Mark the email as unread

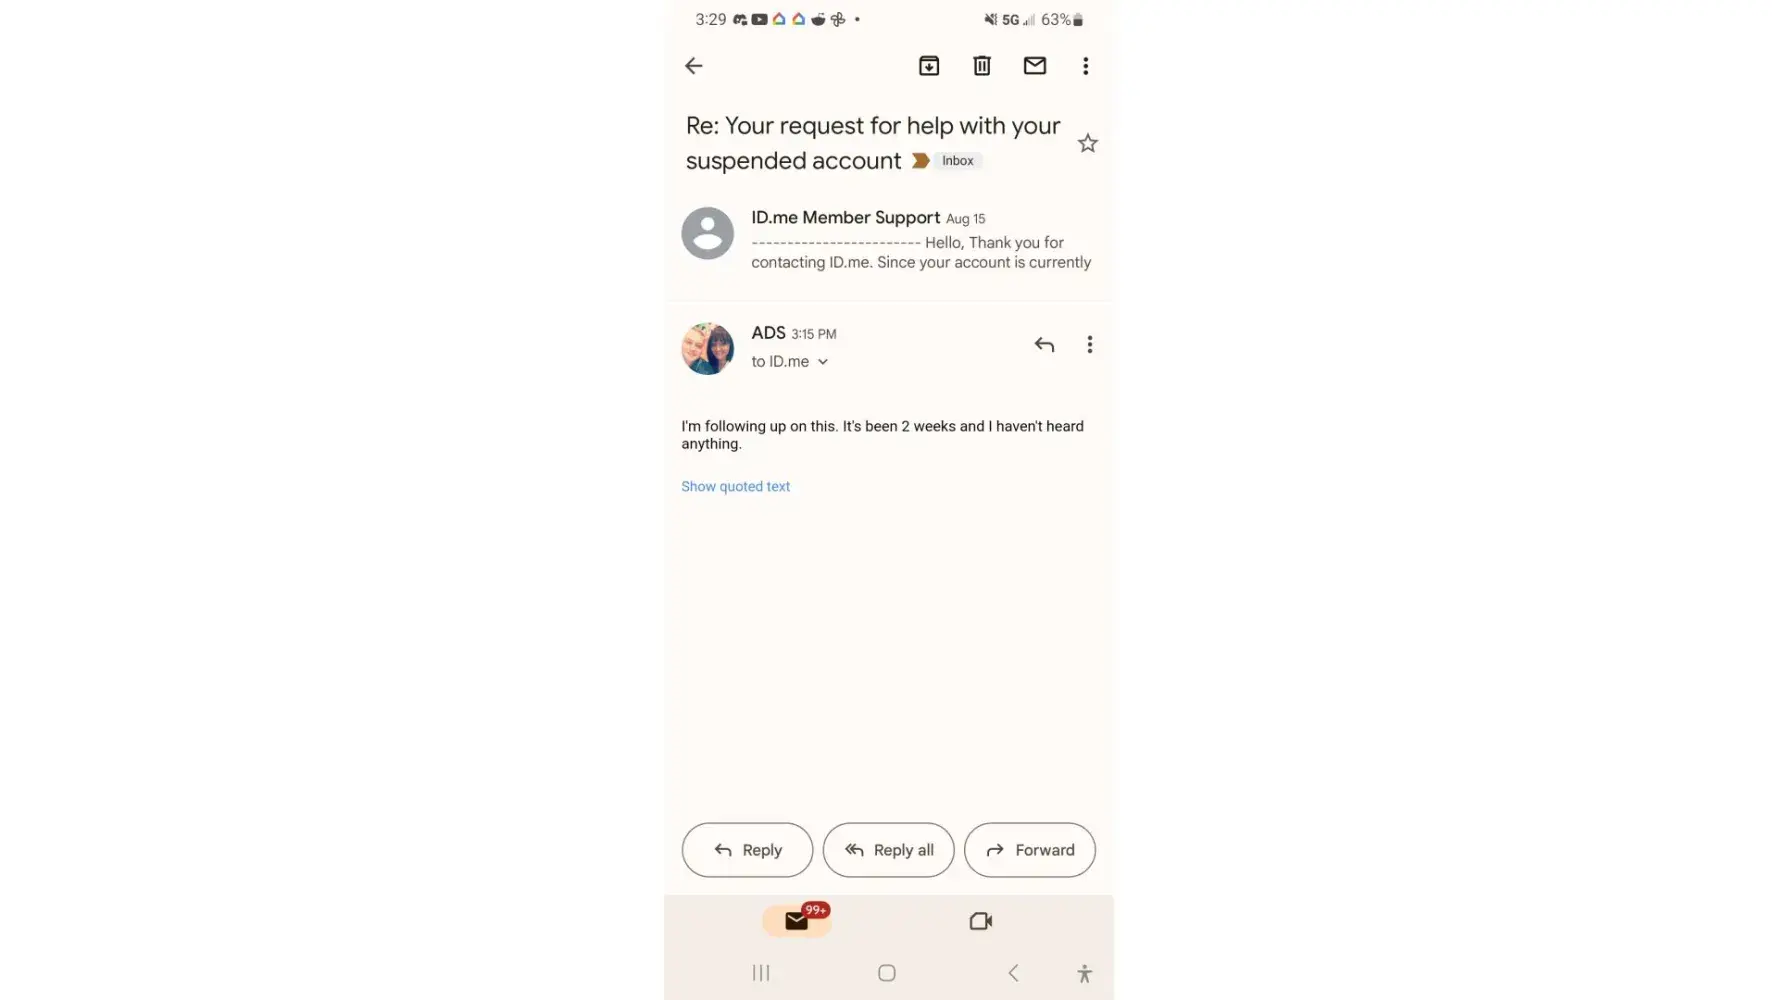[1035, 66]
